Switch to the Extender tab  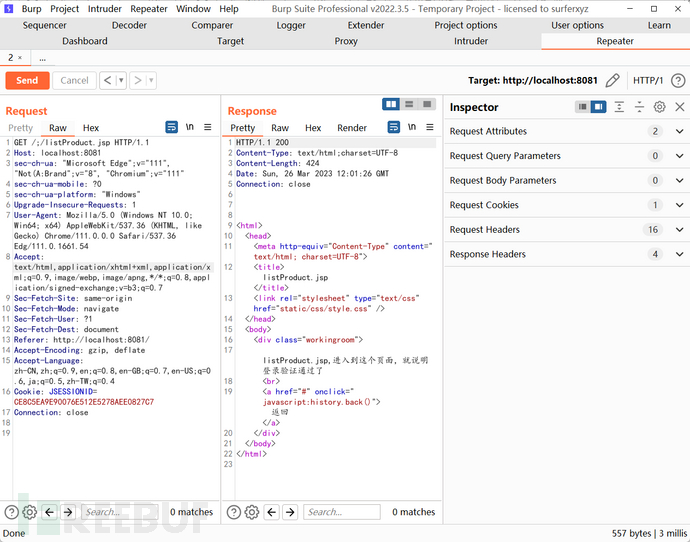pyautogui.click(x=366, y=26)
